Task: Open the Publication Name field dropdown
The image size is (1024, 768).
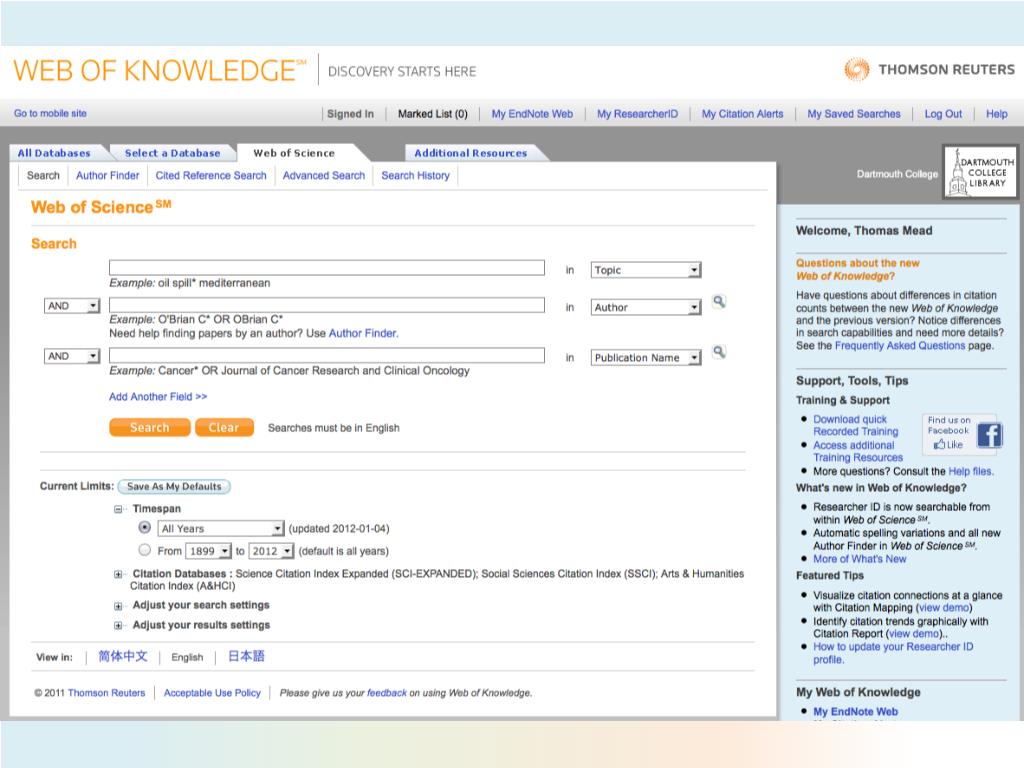Action: coord(645,357)
